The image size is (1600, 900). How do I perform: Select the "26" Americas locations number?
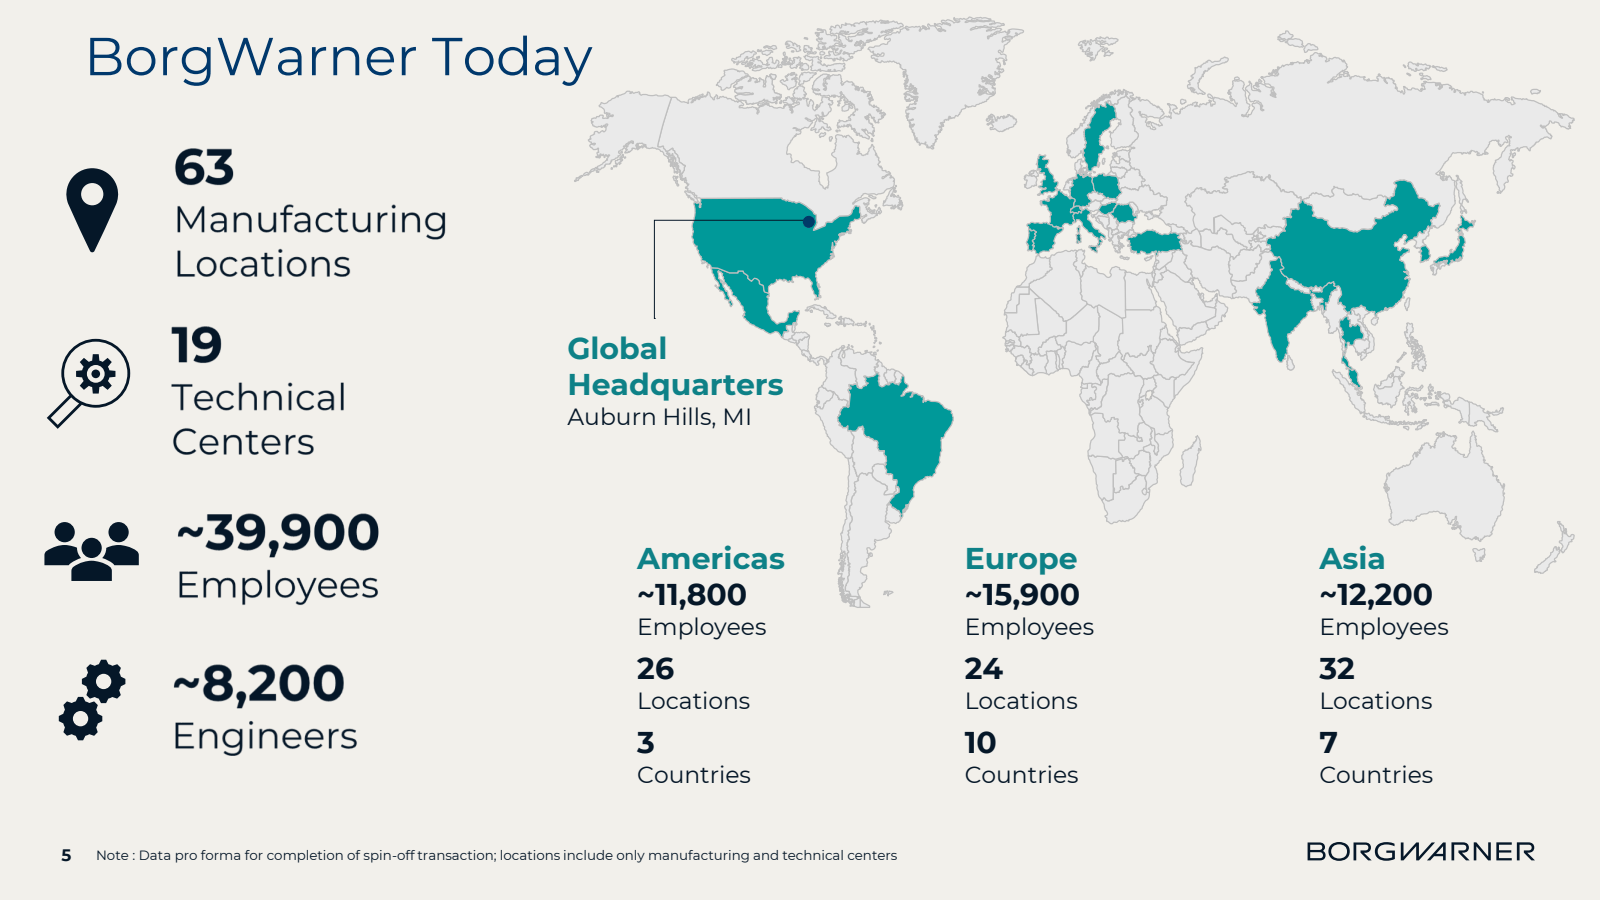(656, 668)
